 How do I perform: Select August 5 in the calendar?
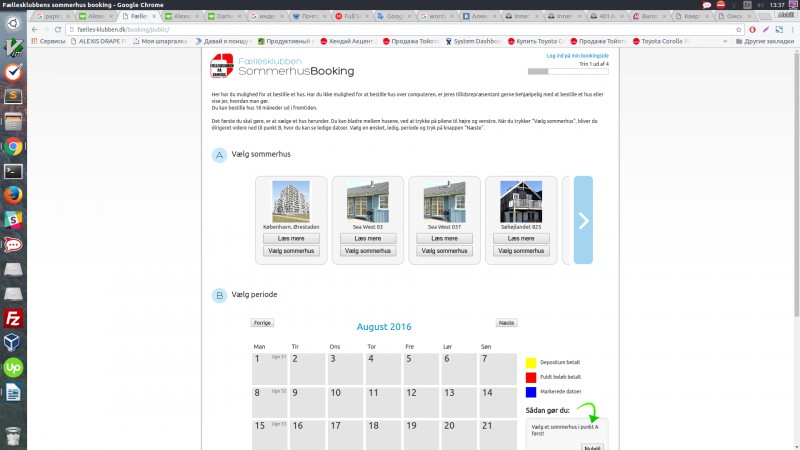421,368
